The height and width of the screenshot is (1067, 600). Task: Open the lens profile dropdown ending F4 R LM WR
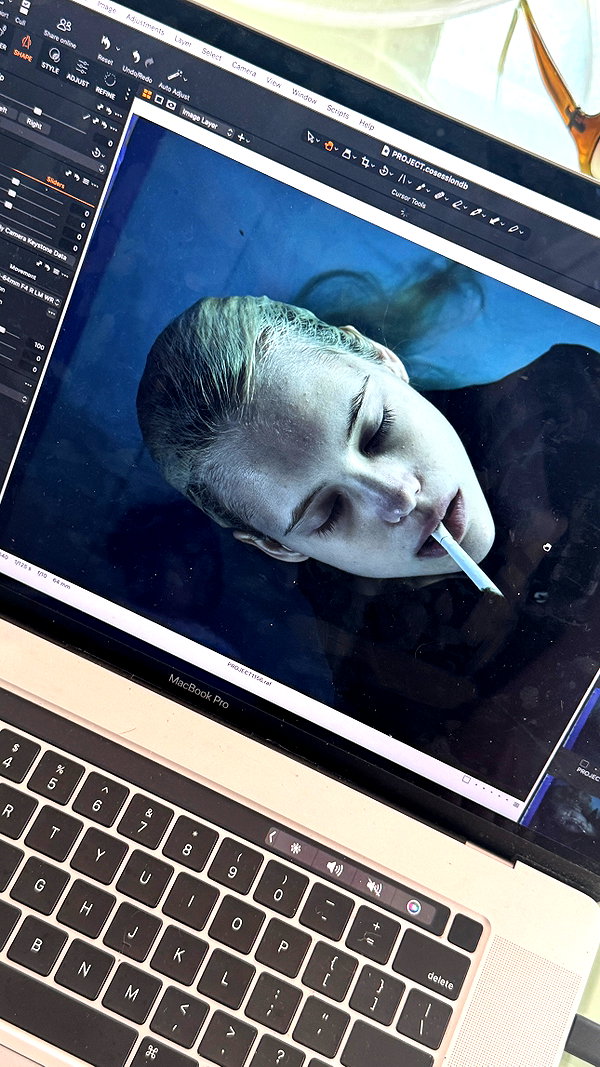click(29, 289)
